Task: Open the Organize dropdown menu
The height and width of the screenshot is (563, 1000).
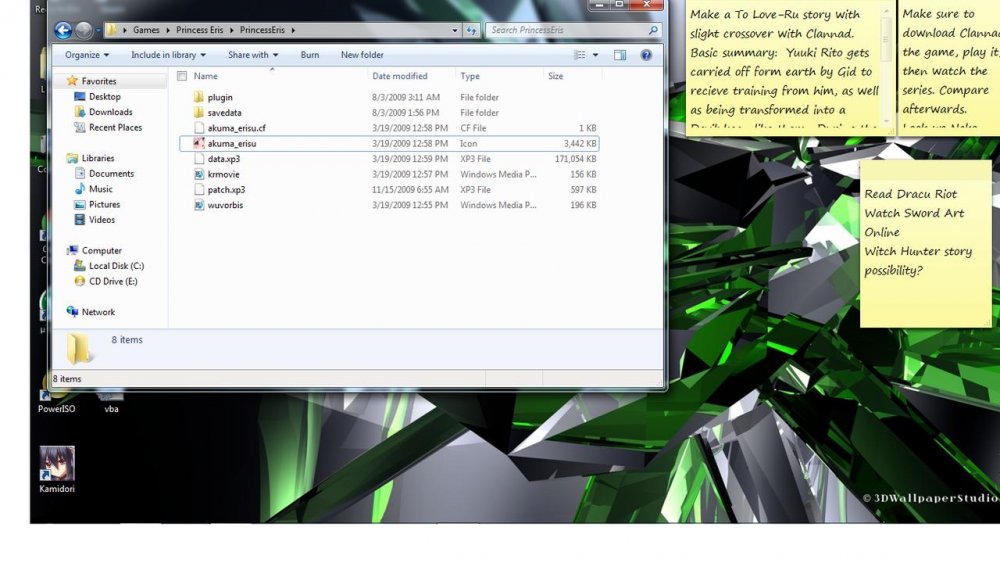Action: 87,55
